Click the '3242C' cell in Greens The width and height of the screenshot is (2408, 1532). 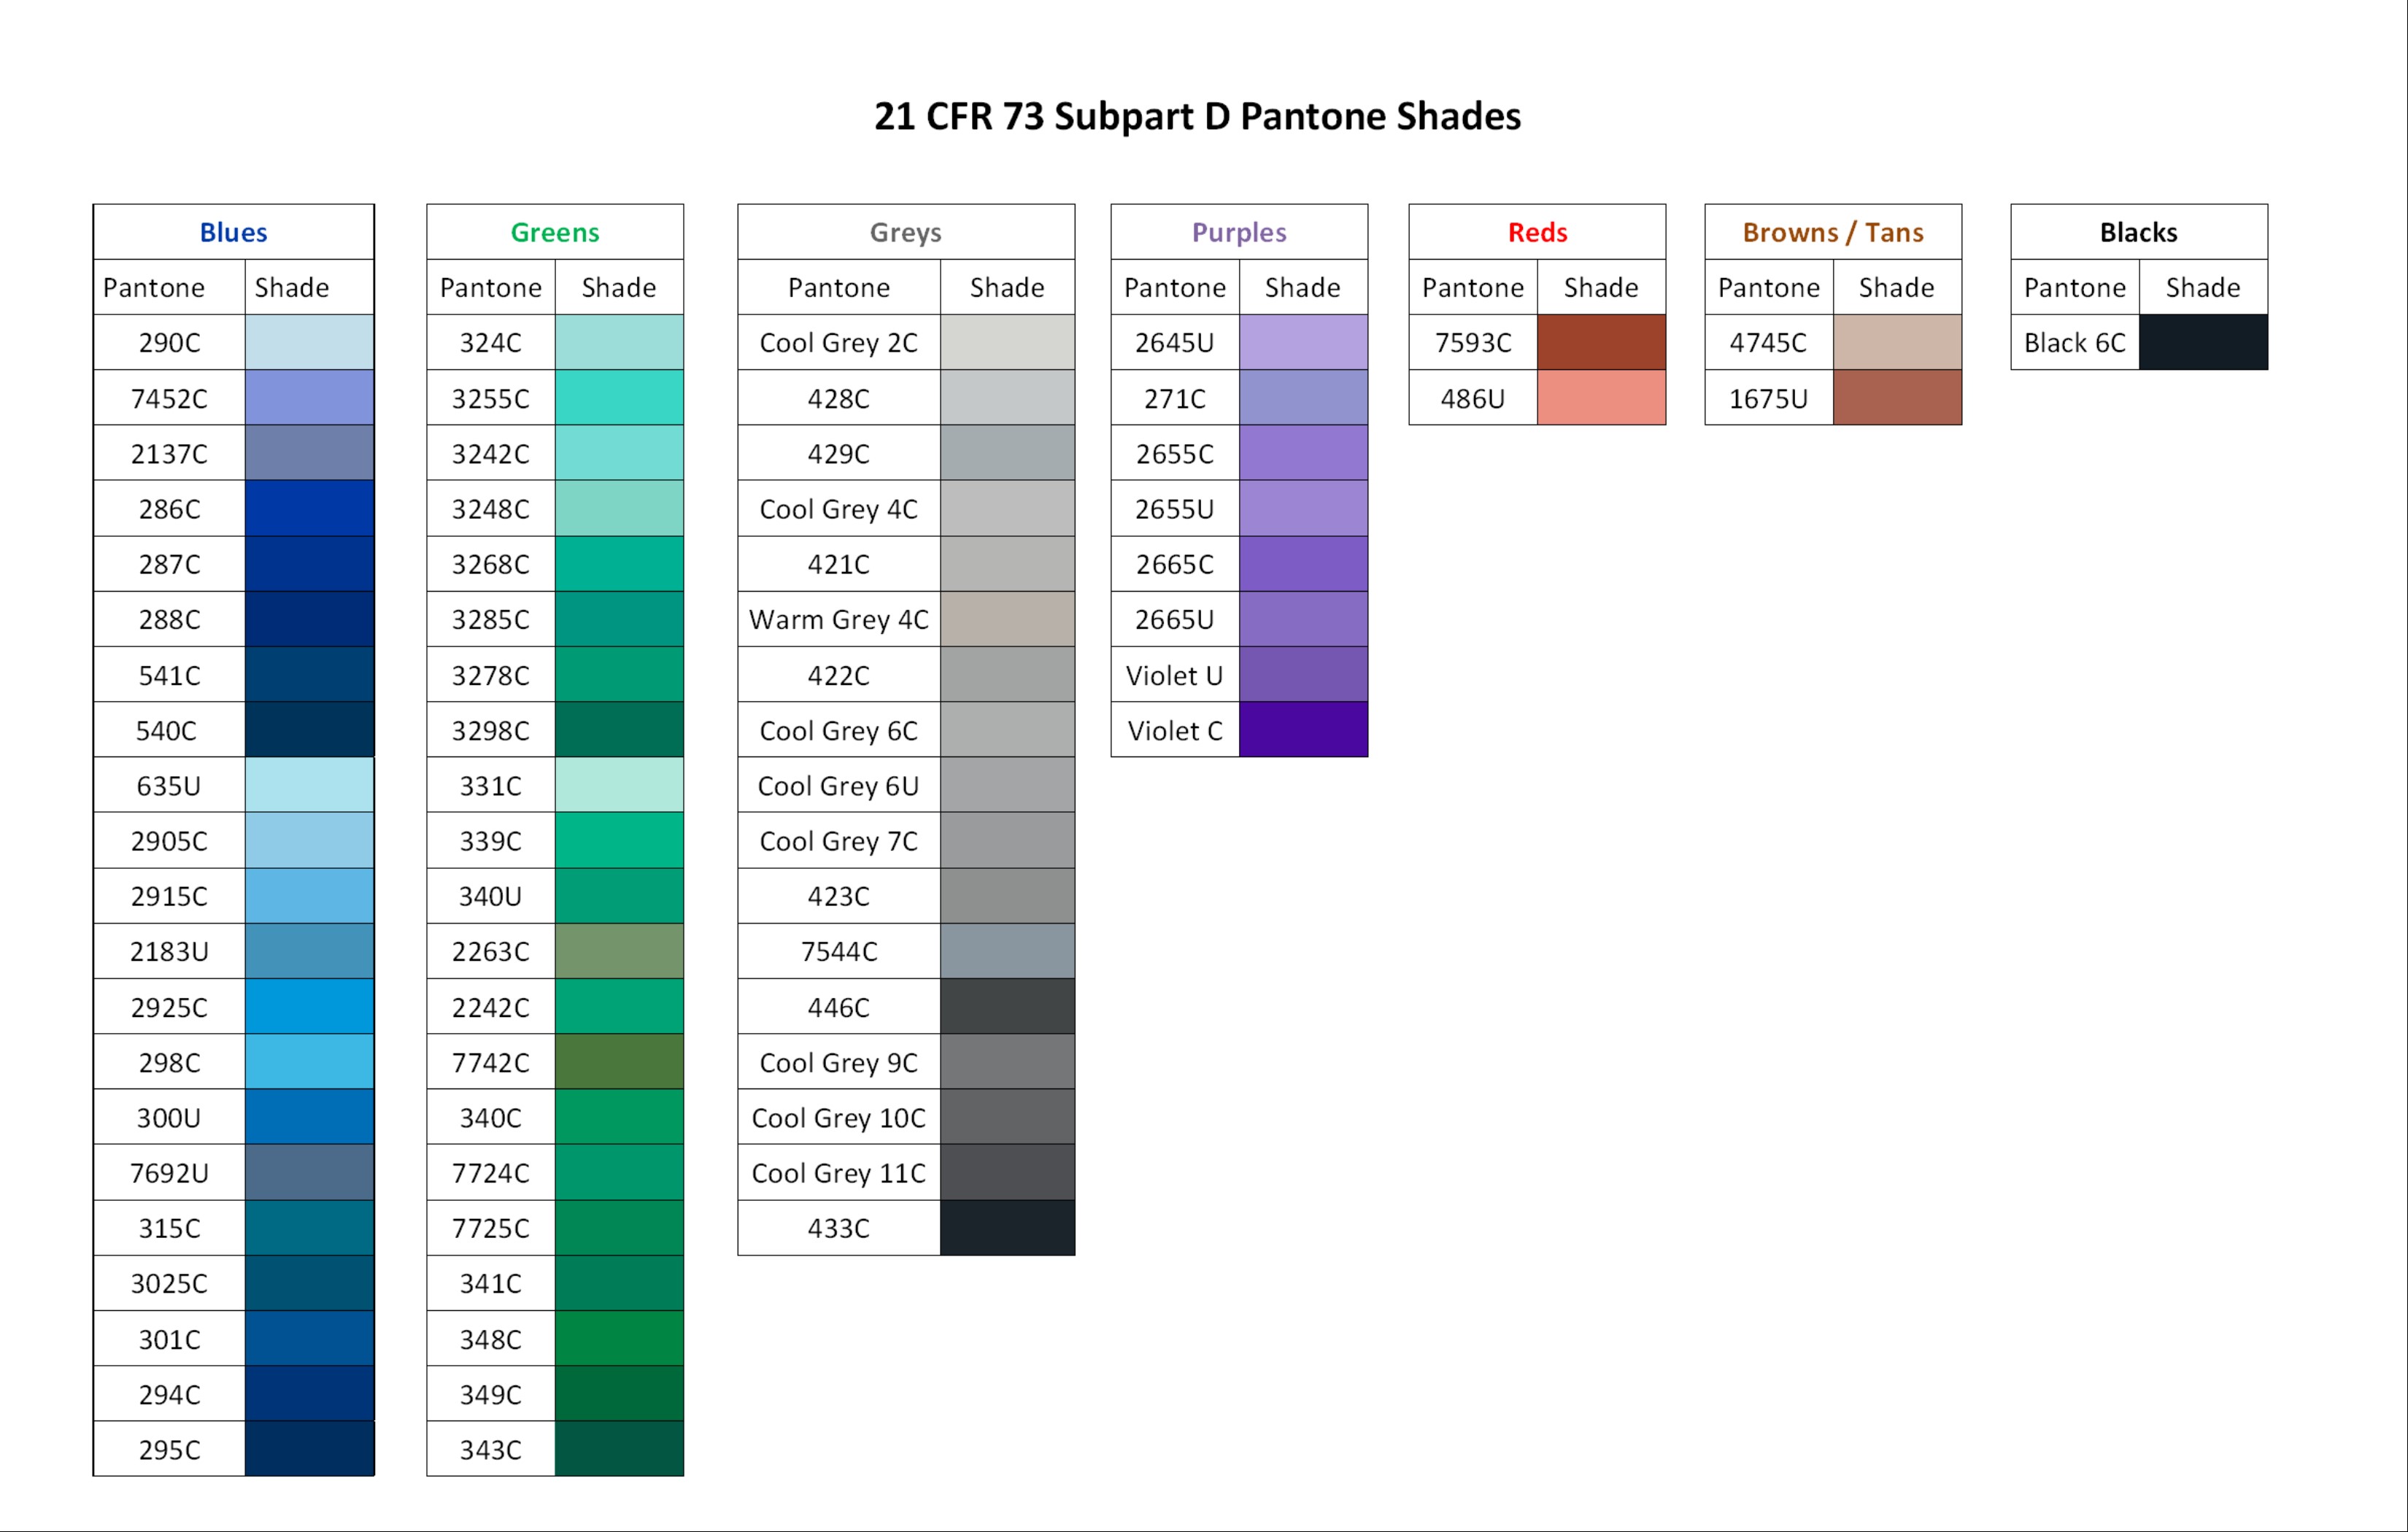(x=491, y=453)
